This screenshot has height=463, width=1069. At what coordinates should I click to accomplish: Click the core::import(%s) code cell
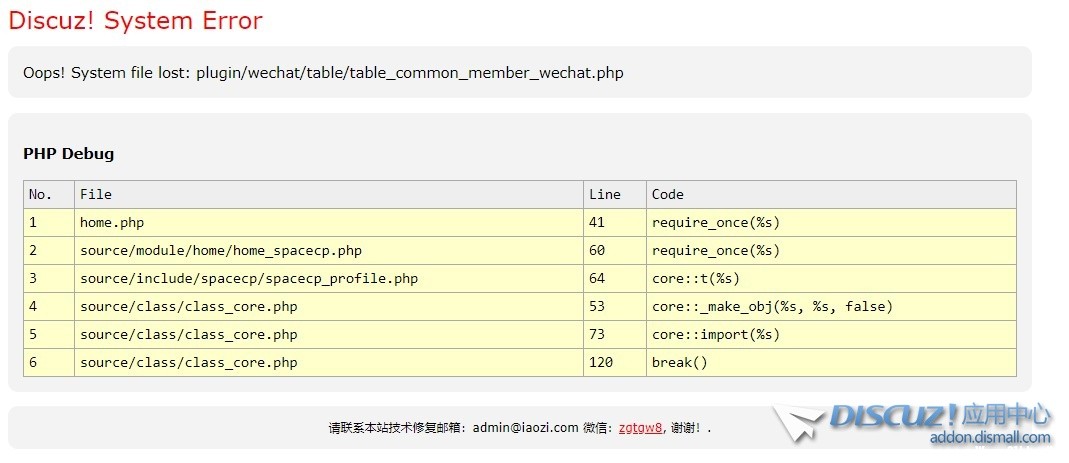click(715, 334)
